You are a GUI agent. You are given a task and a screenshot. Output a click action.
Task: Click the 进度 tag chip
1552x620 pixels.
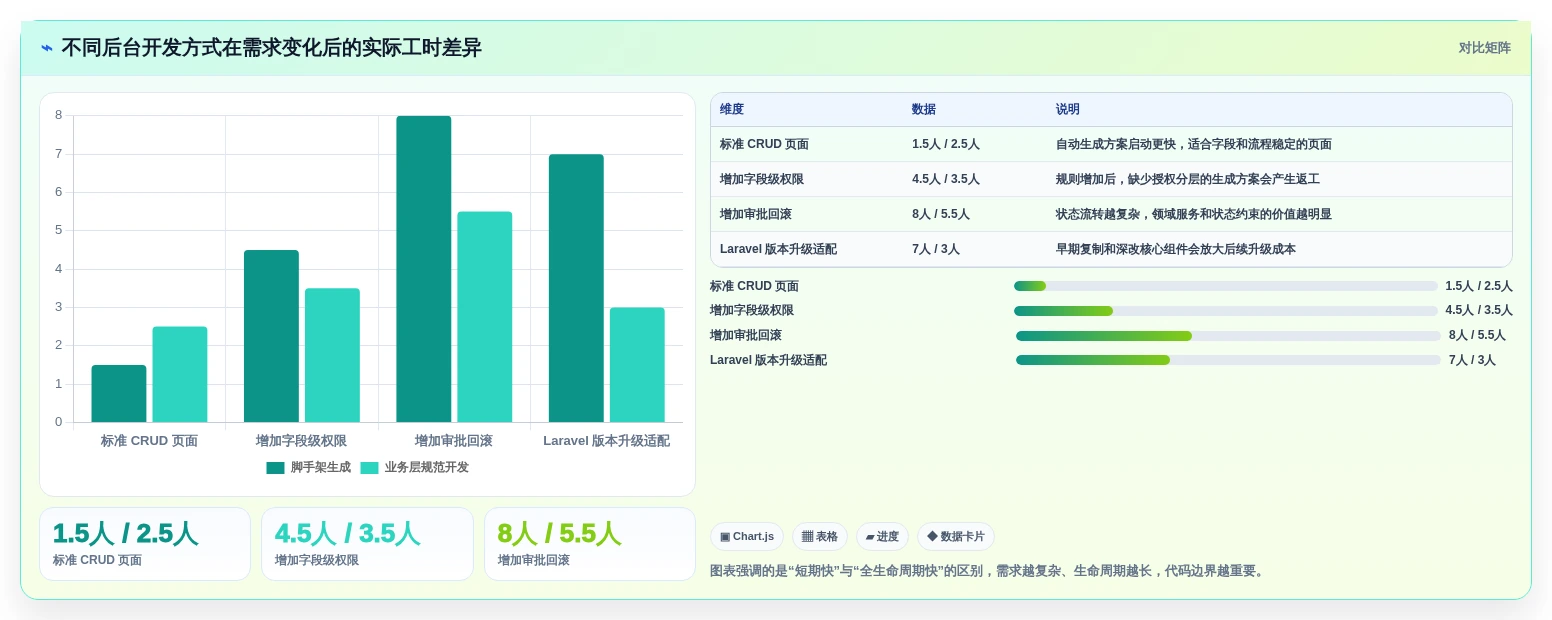click(882, 536)
